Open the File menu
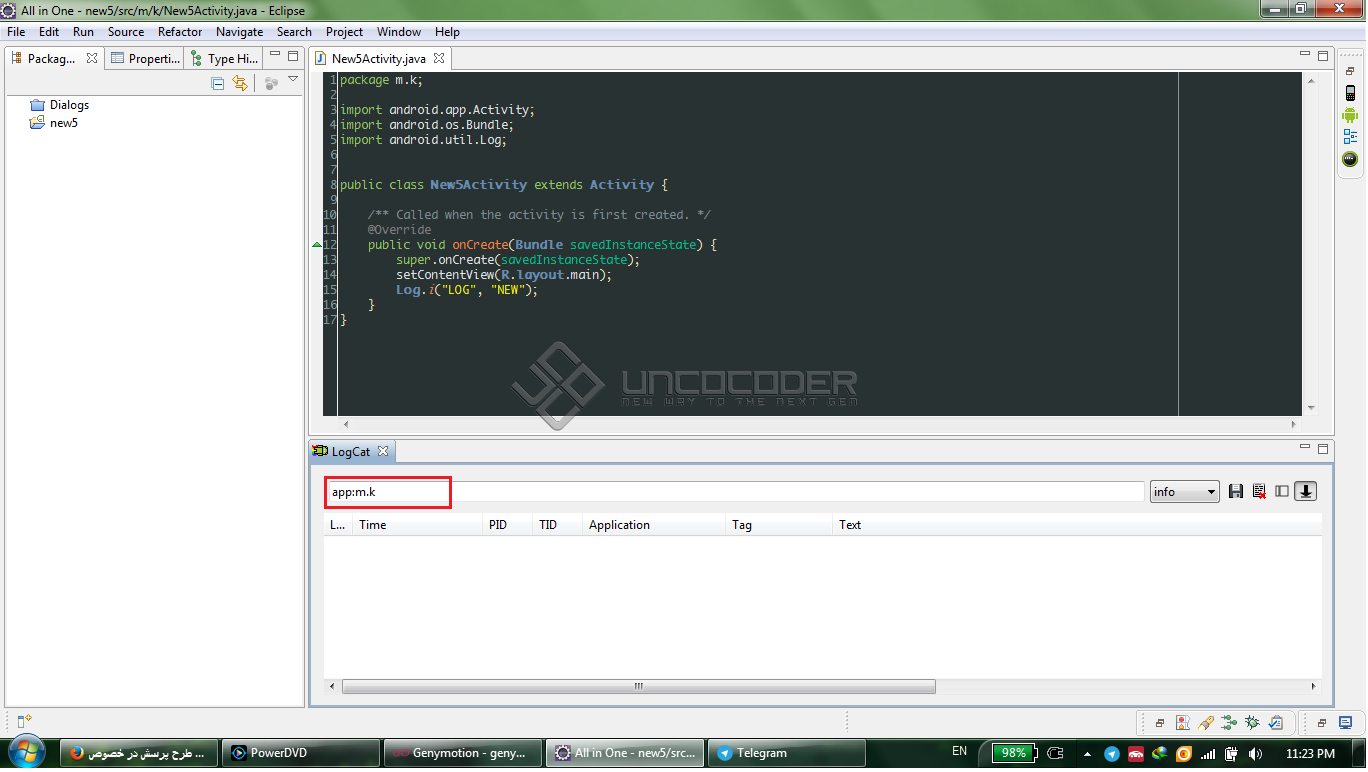Screen dimensions: 1368x772 [x=16, y=32]
